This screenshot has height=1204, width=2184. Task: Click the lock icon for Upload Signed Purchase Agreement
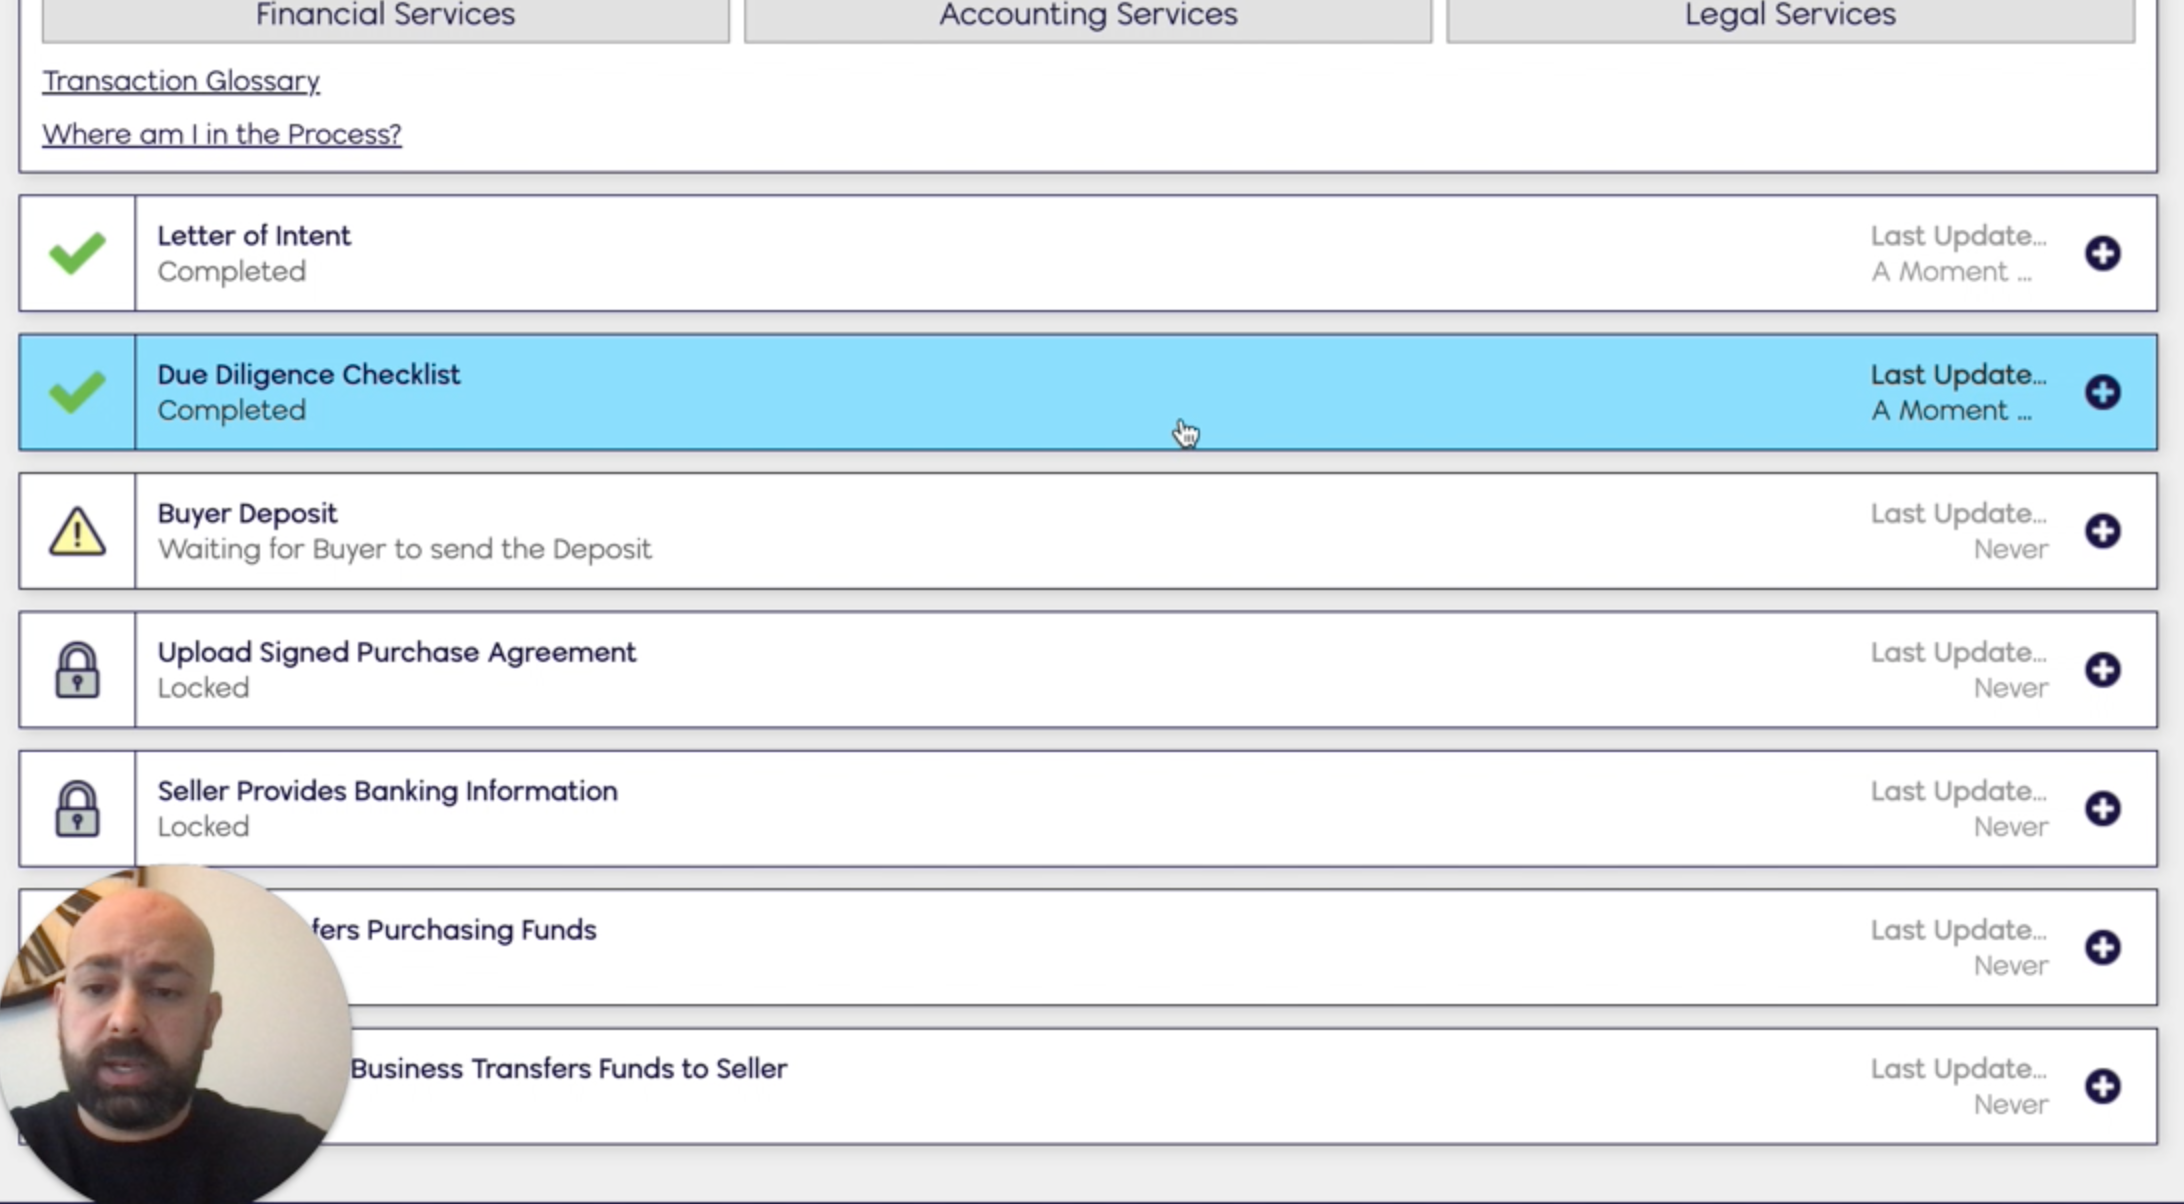coord(77,670)
